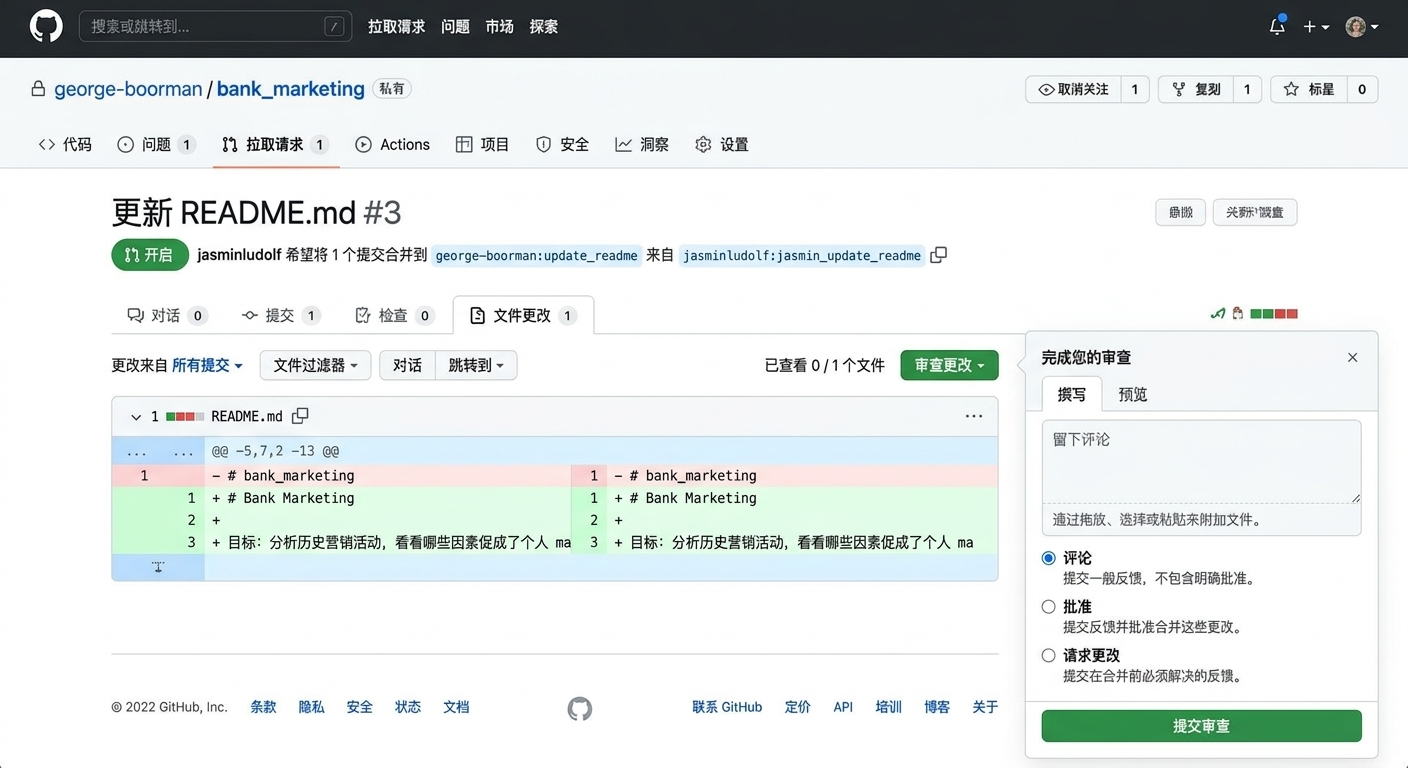Open jasminludolf author link

coord(239,255)
